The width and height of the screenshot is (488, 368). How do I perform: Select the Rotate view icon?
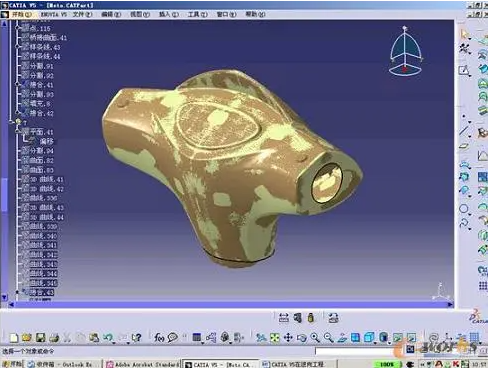coord(302,338)
